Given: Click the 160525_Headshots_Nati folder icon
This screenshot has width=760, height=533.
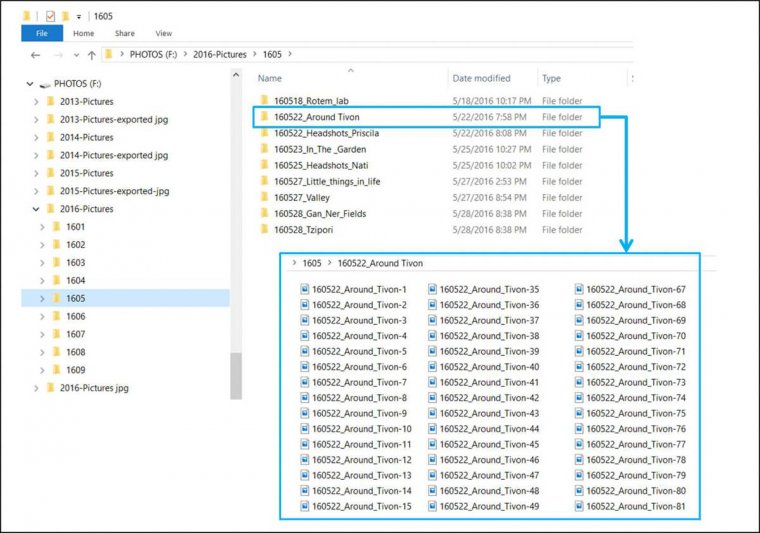Looking at the screenshot, I should (264, 165).
